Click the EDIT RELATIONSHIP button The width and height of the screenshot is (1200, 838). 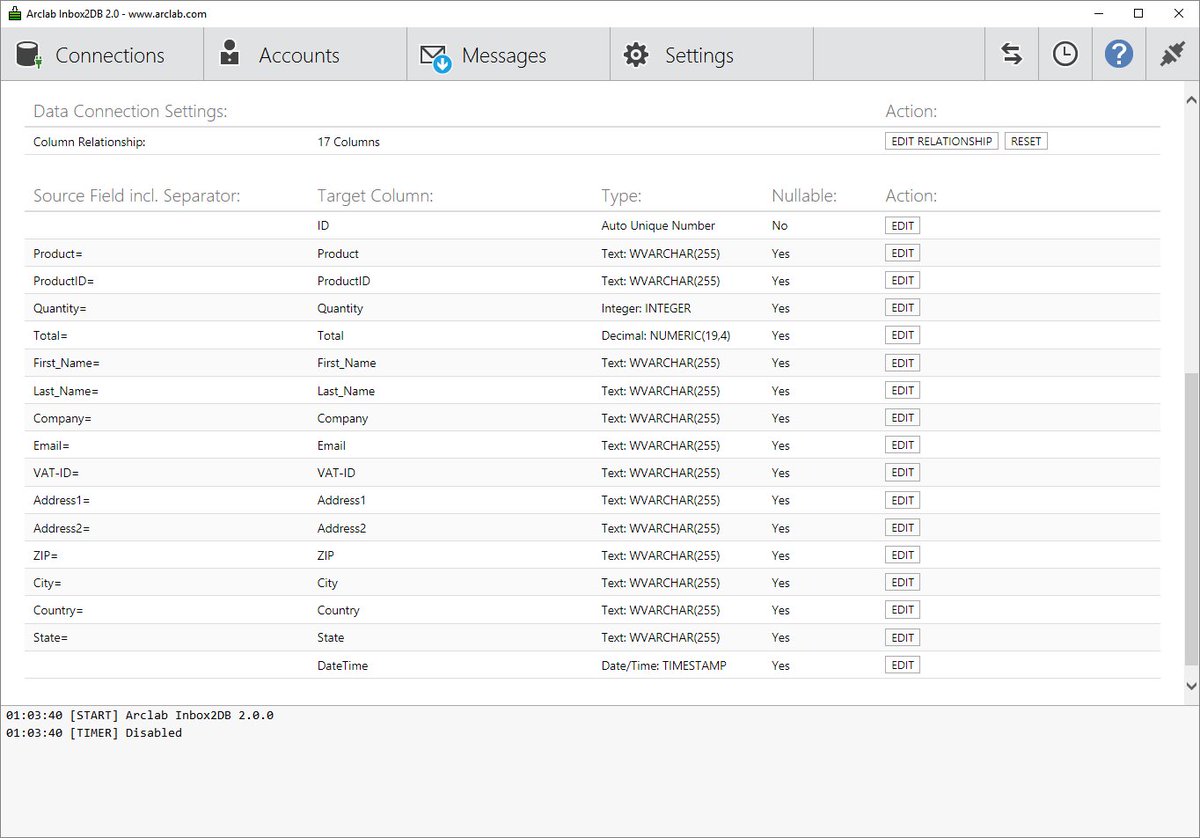[x=940, y=140]
